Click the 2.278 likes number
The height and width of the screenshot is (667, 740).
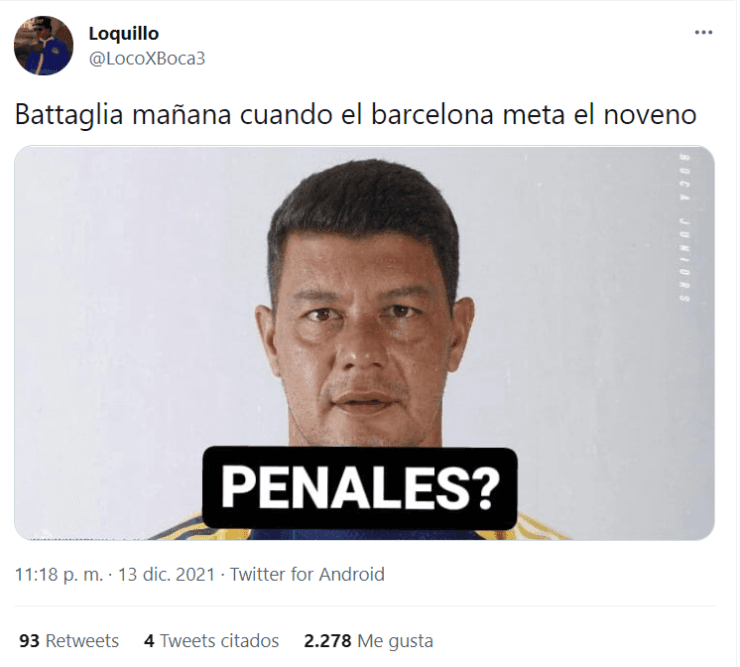tap(328, 641)
